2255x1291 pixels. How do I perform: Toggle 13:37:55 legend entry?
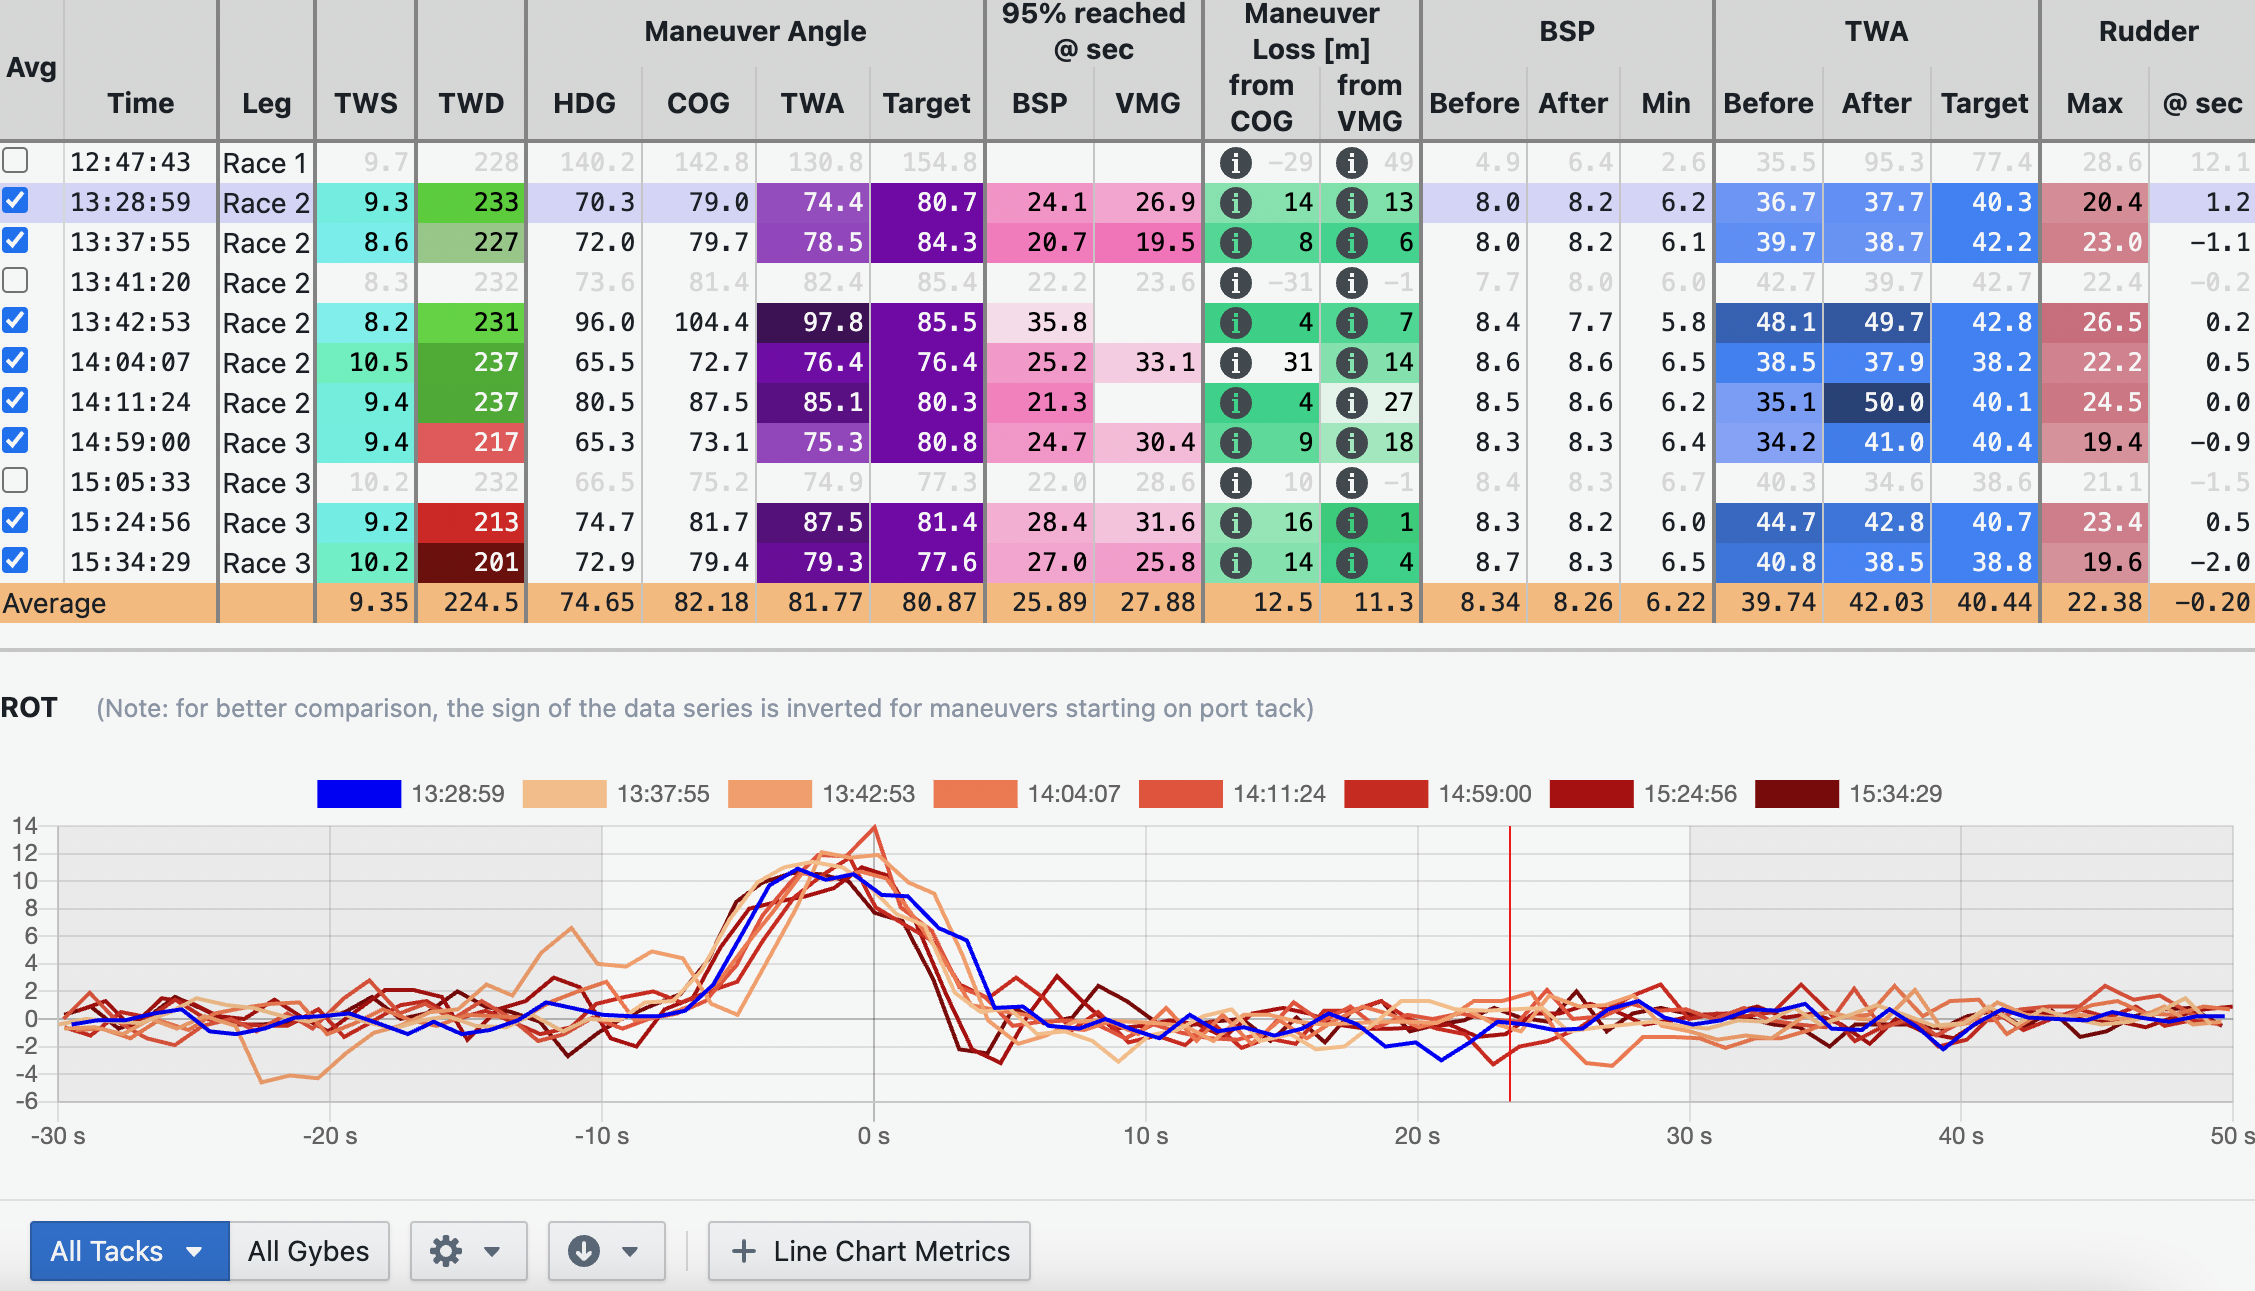tap(616, 794)
